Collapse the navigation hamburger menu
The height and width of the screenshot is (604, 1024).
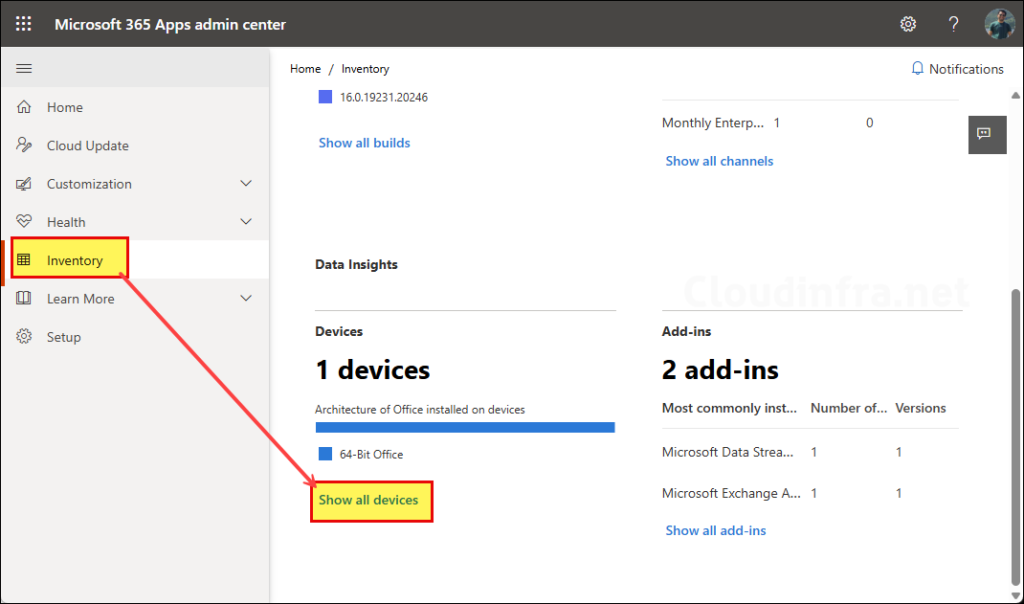[24, 69]
